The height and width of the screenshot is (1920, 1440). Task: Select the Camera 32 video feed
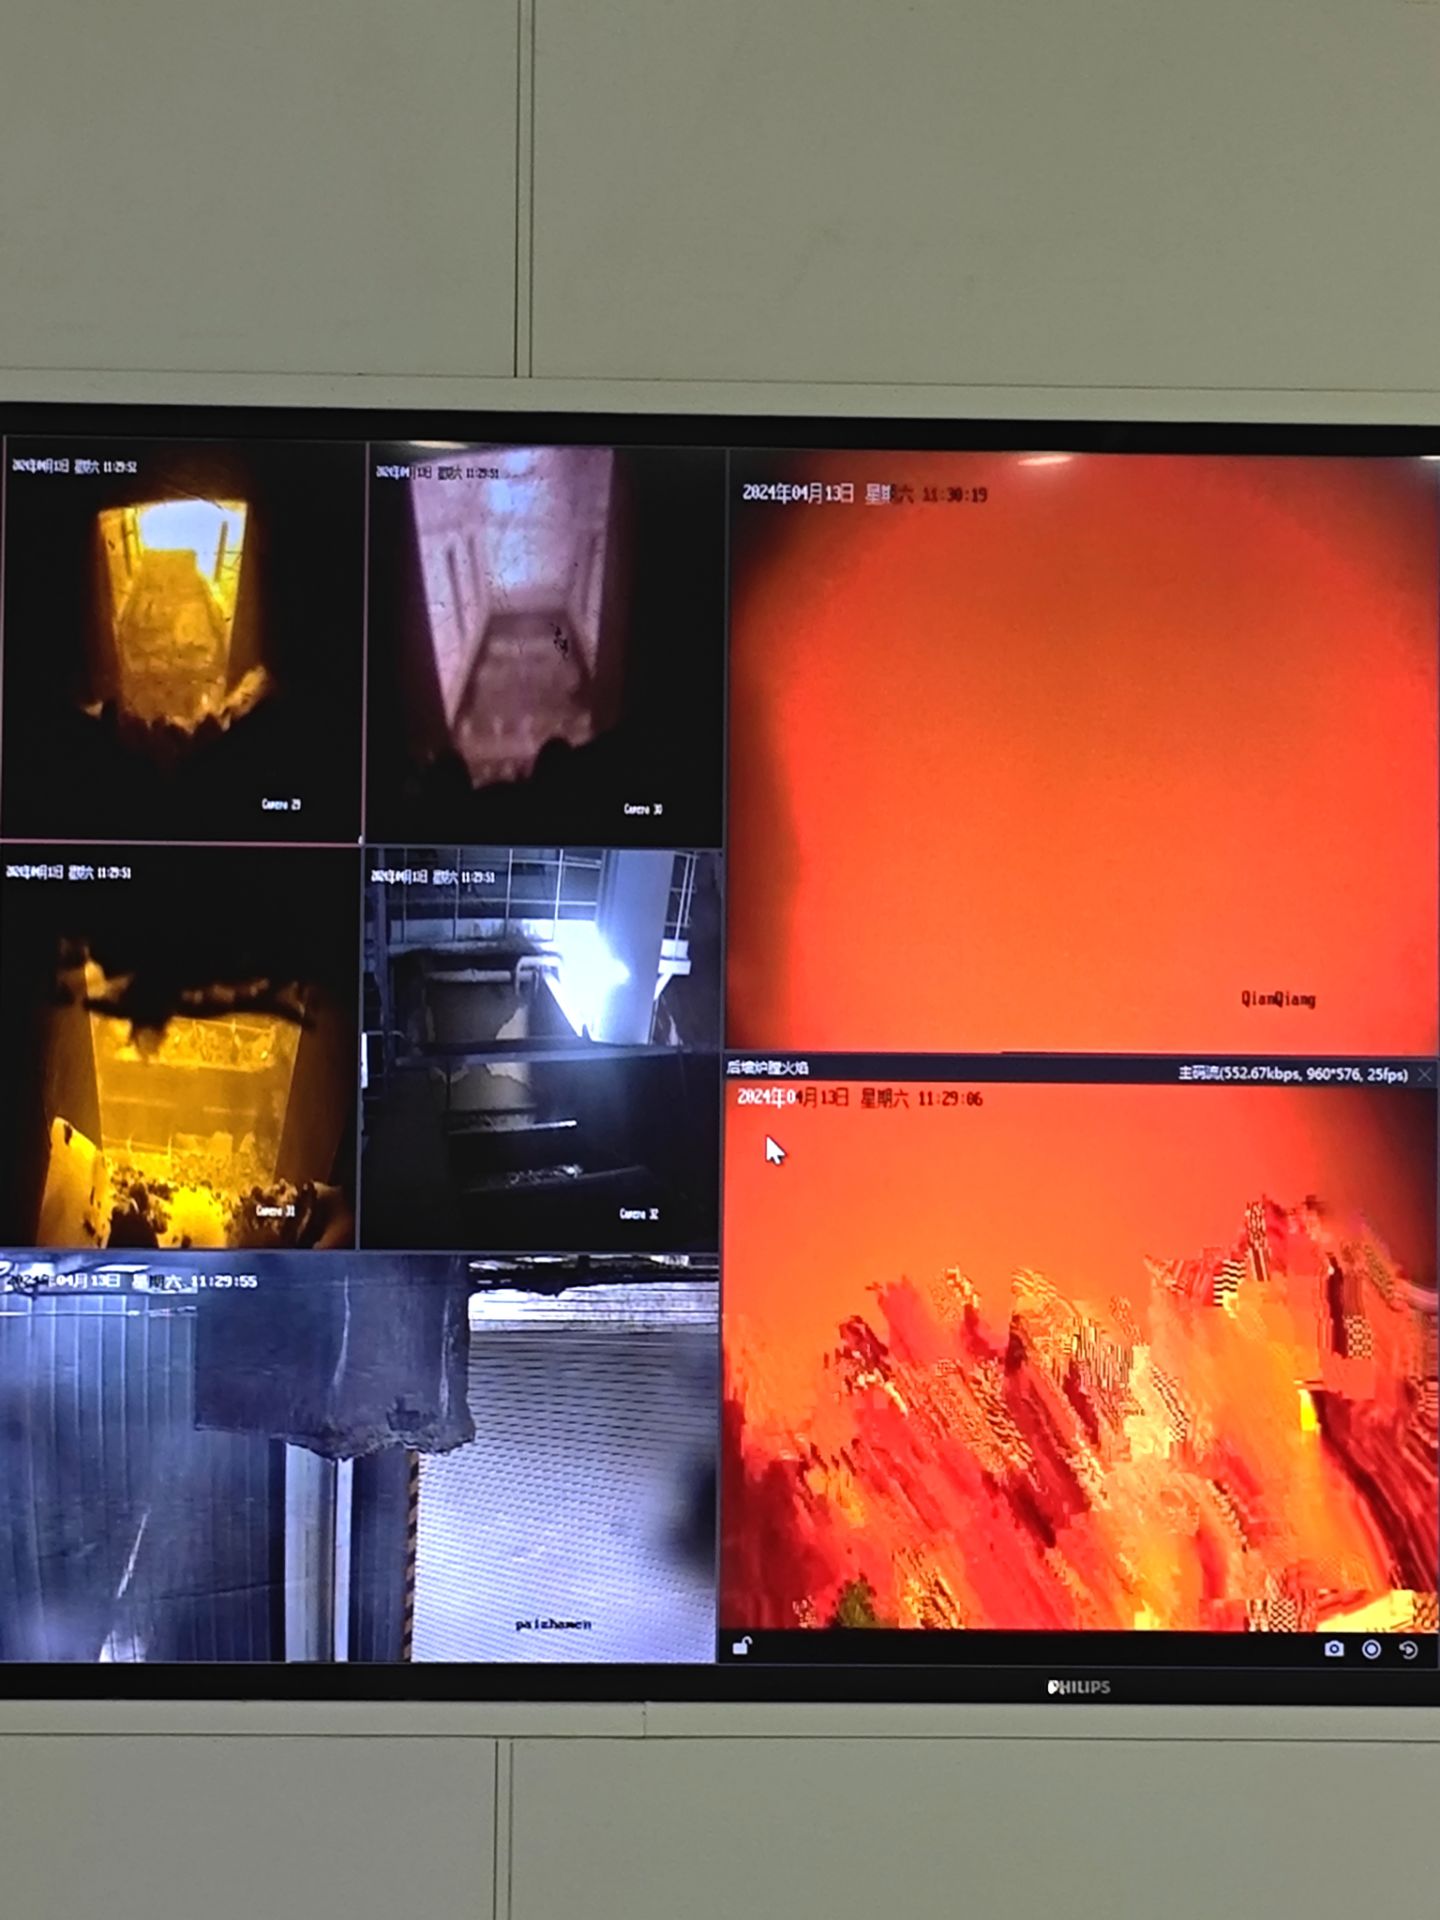(540, 1050)
